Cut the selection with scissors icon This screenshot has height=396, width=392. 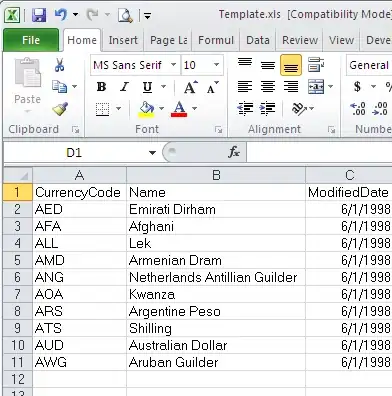pyautogui.click(x=59, y=65)
